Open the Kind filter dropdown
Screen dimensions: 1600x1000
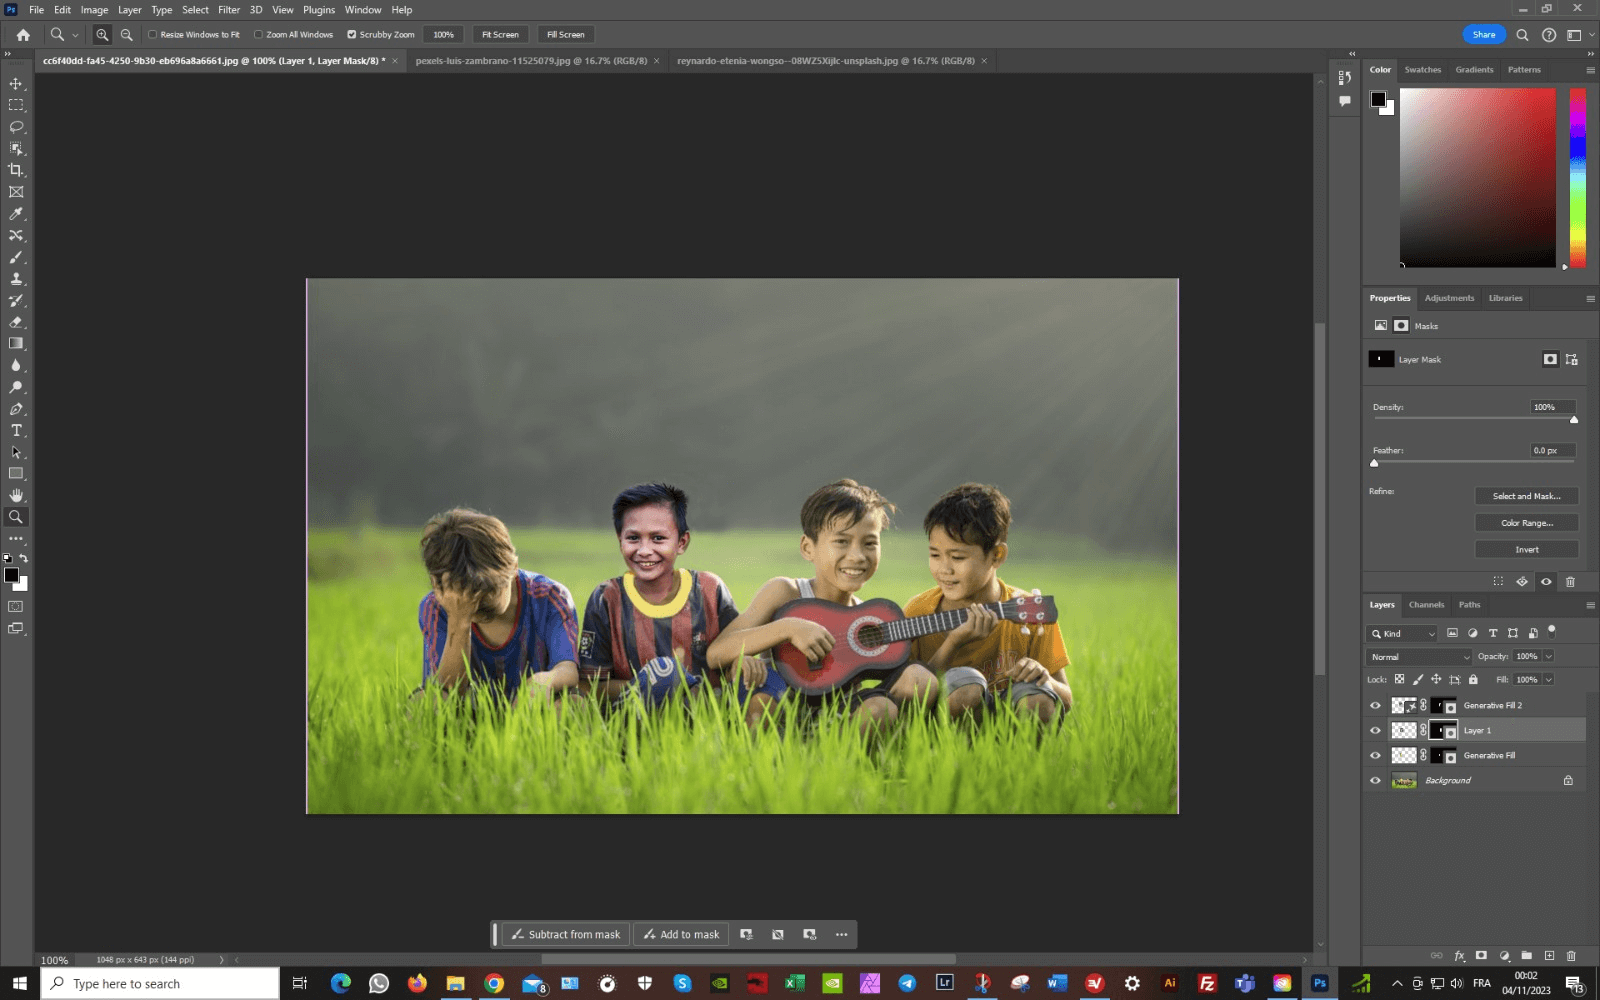click(x=1403, y=634)
